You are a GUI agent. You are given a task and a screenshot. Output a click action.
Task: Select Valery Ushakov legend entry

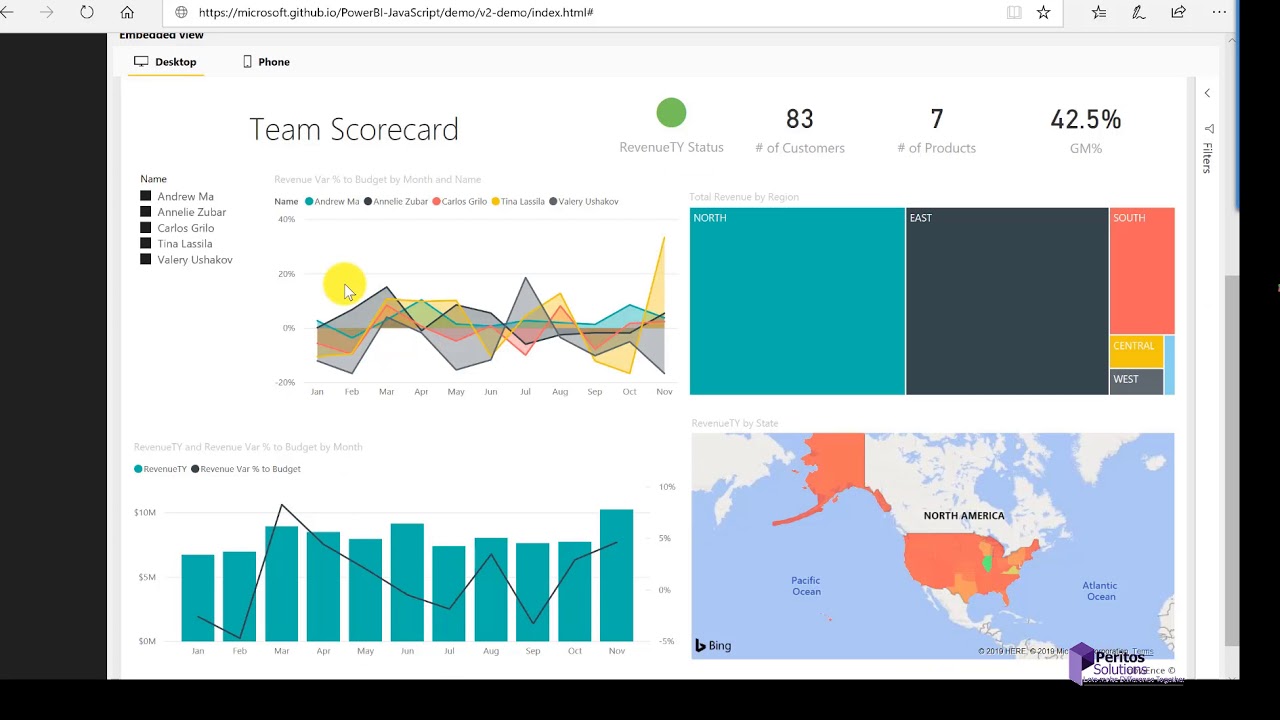coord(584,202)
